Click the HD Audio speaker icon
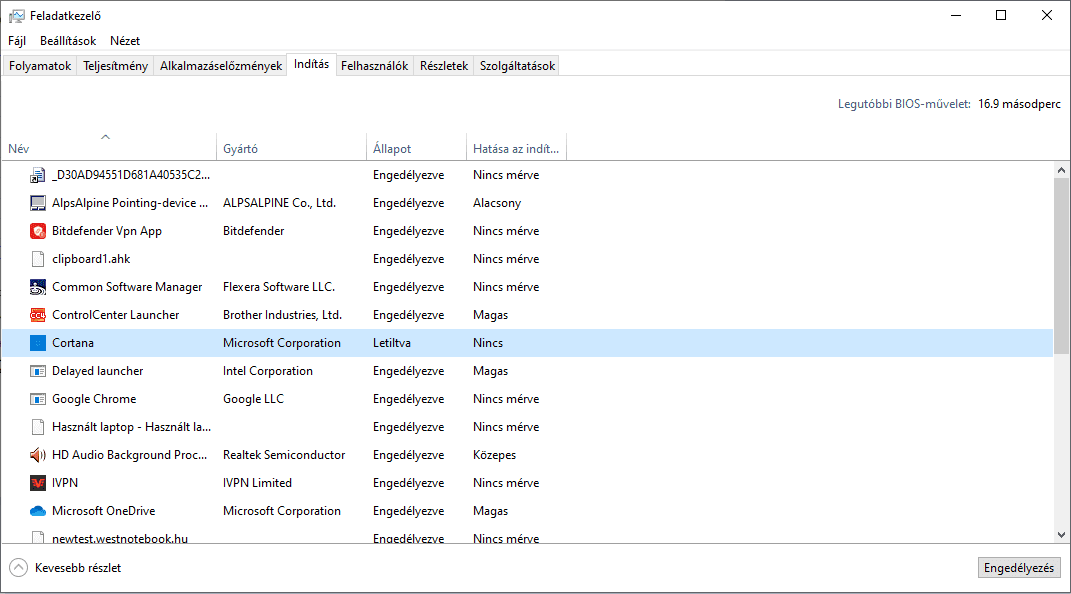Image resolution: width=1071 pixels, height=594 pixels. pos(38,455)
